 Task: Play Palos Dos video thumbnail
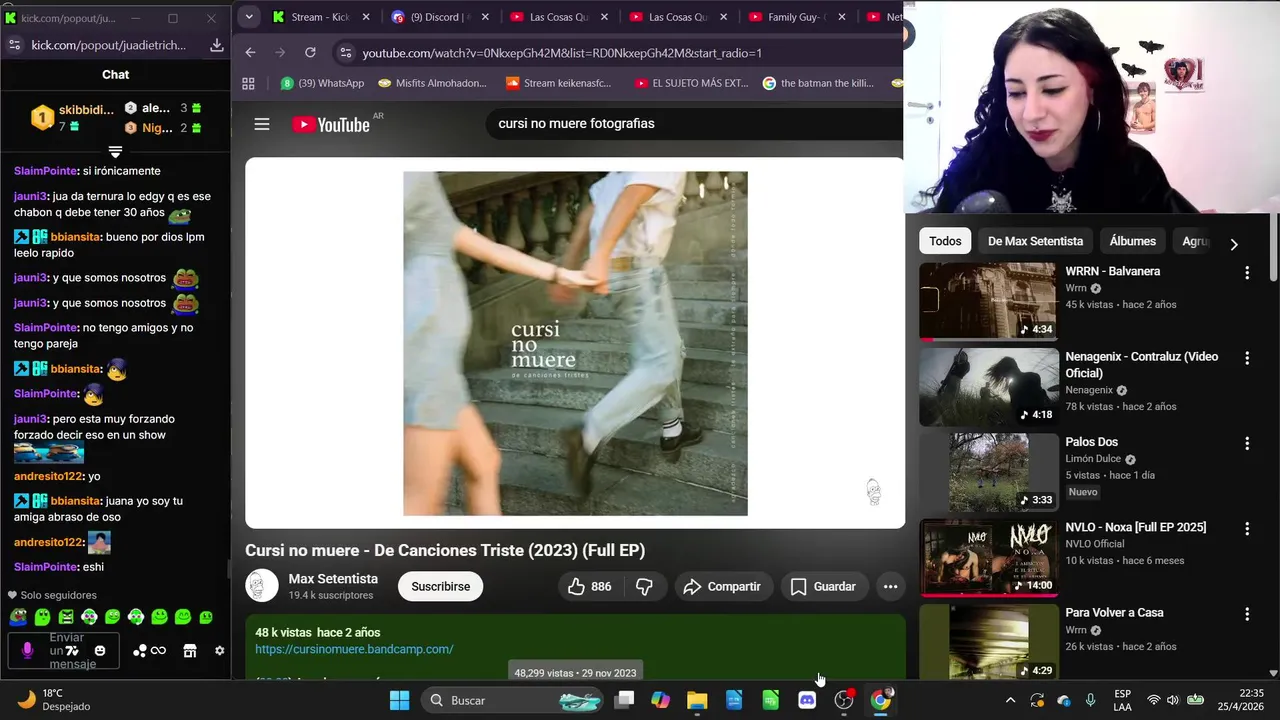point(988,472)
